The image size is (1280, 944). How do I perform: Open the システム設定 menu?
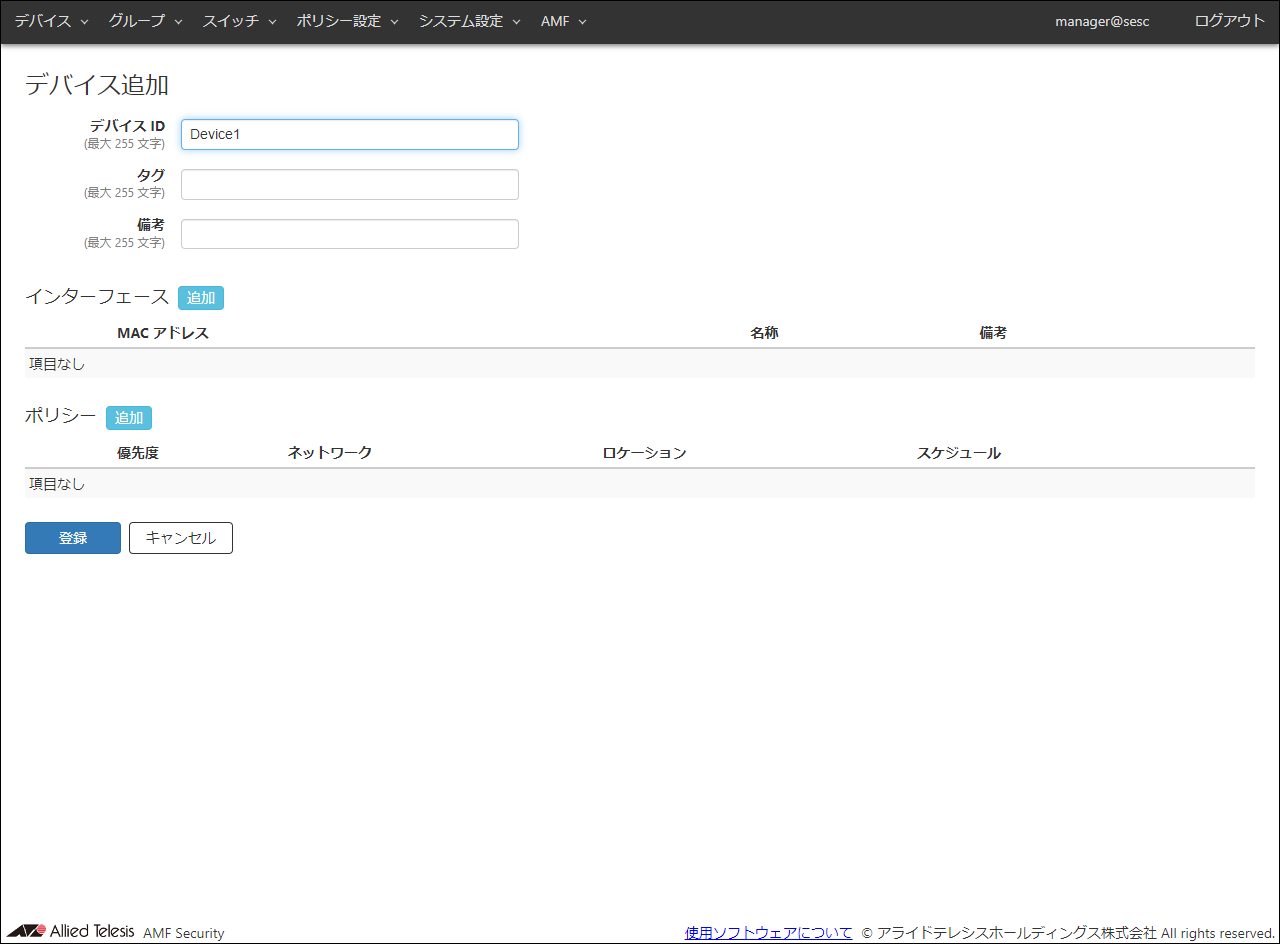click(469, 21)
